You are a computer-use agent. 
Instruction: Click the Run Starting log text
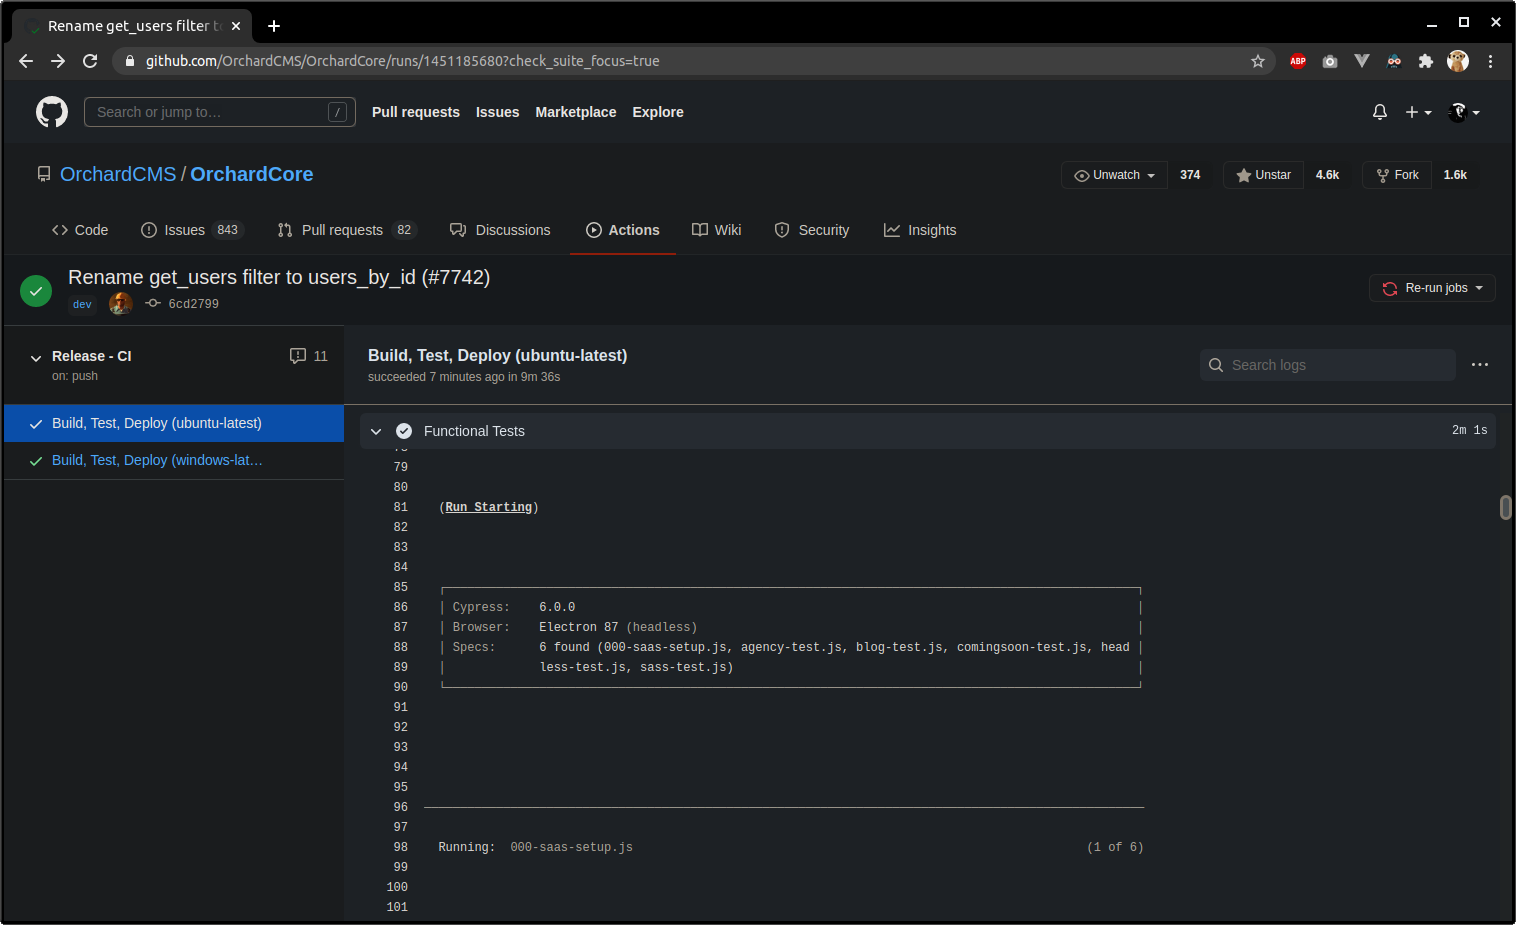489,507
